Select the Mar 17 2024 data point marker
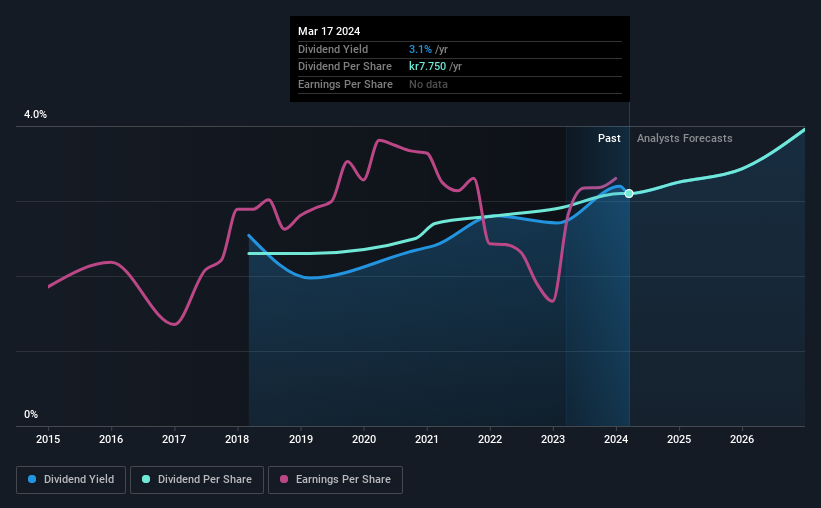The width and height of the screenshot is (821, 508). [x=629, y=194]
